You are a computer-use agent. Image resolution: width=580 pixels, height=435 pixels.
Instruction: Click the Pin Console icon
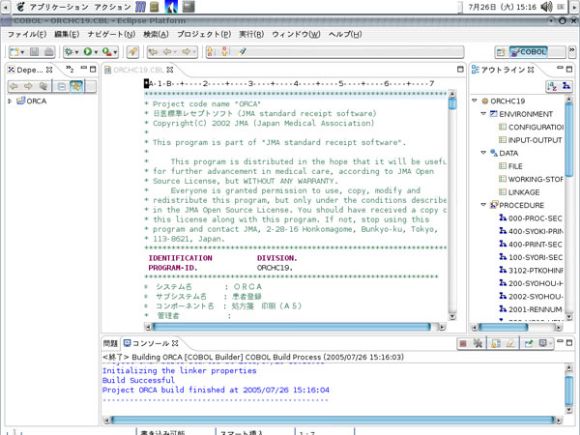pyautogui.click(x=529, y=344)
